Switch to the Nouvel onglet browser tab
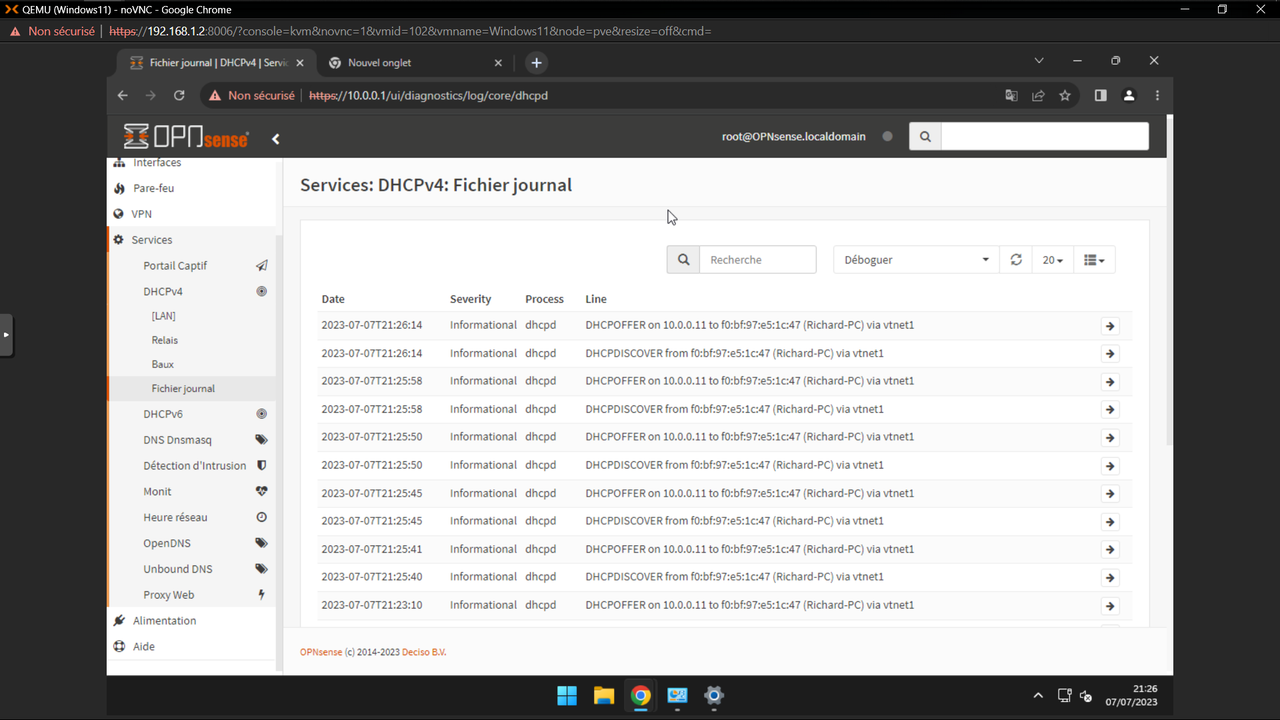Image resolution: width=1280 pixels, height=720 pixels. click(415, 62)
